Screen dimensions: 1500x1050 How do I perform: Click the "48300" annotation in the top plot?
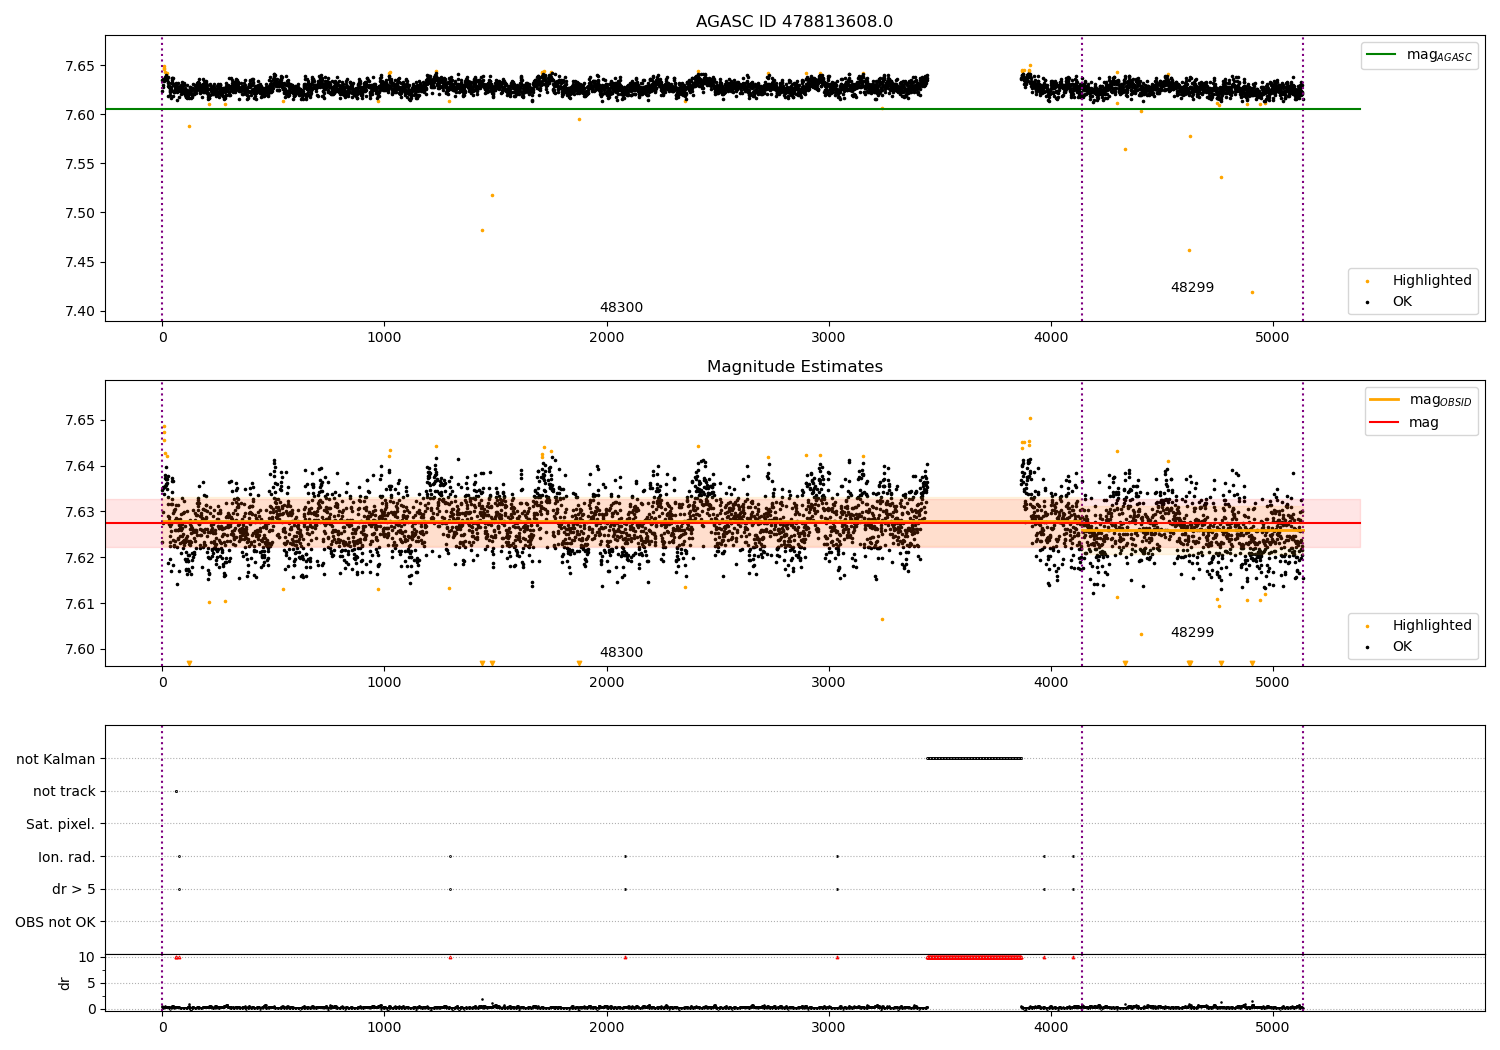click(x=621, y=308)
